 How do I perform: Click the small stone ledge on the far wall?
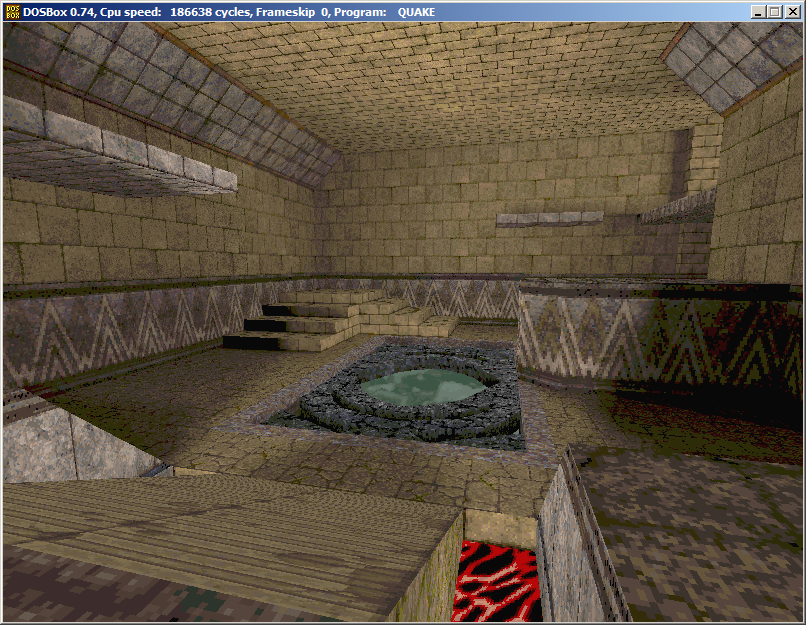(548, 219)
